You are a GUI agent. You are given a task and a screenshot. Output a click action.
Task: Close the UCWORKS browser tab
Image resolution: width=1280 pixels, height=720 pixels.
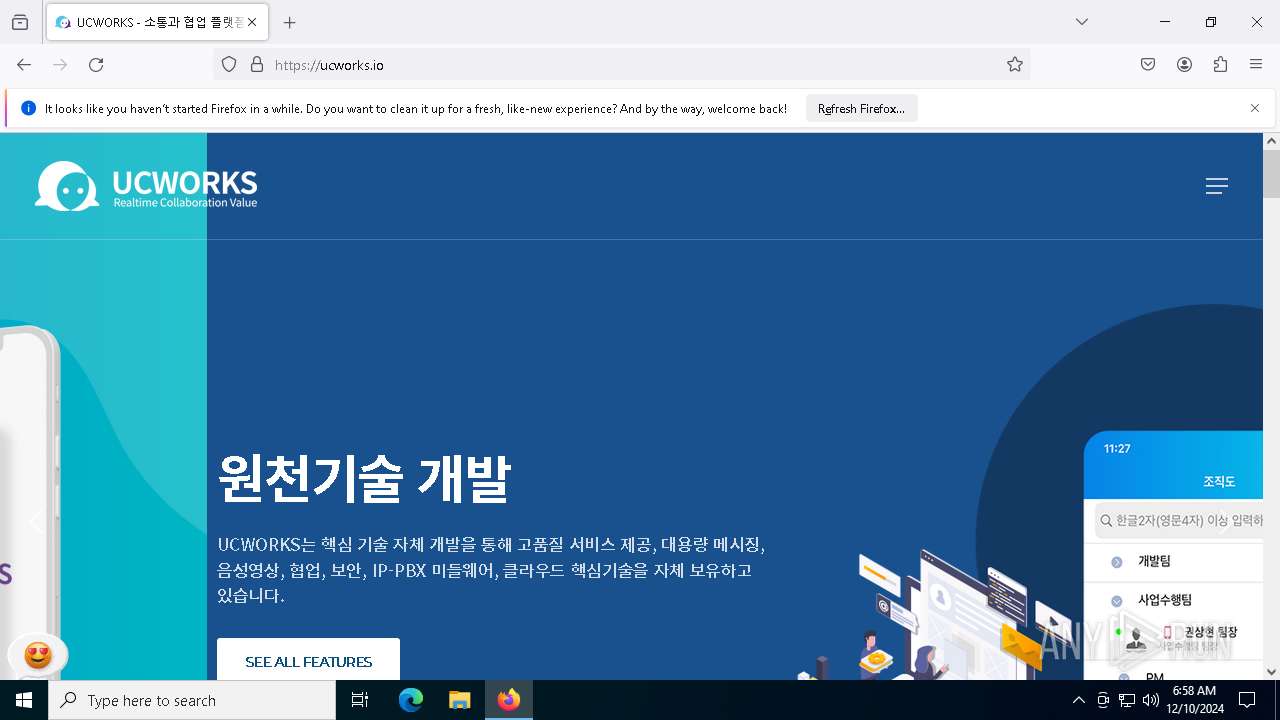[252, 22]
